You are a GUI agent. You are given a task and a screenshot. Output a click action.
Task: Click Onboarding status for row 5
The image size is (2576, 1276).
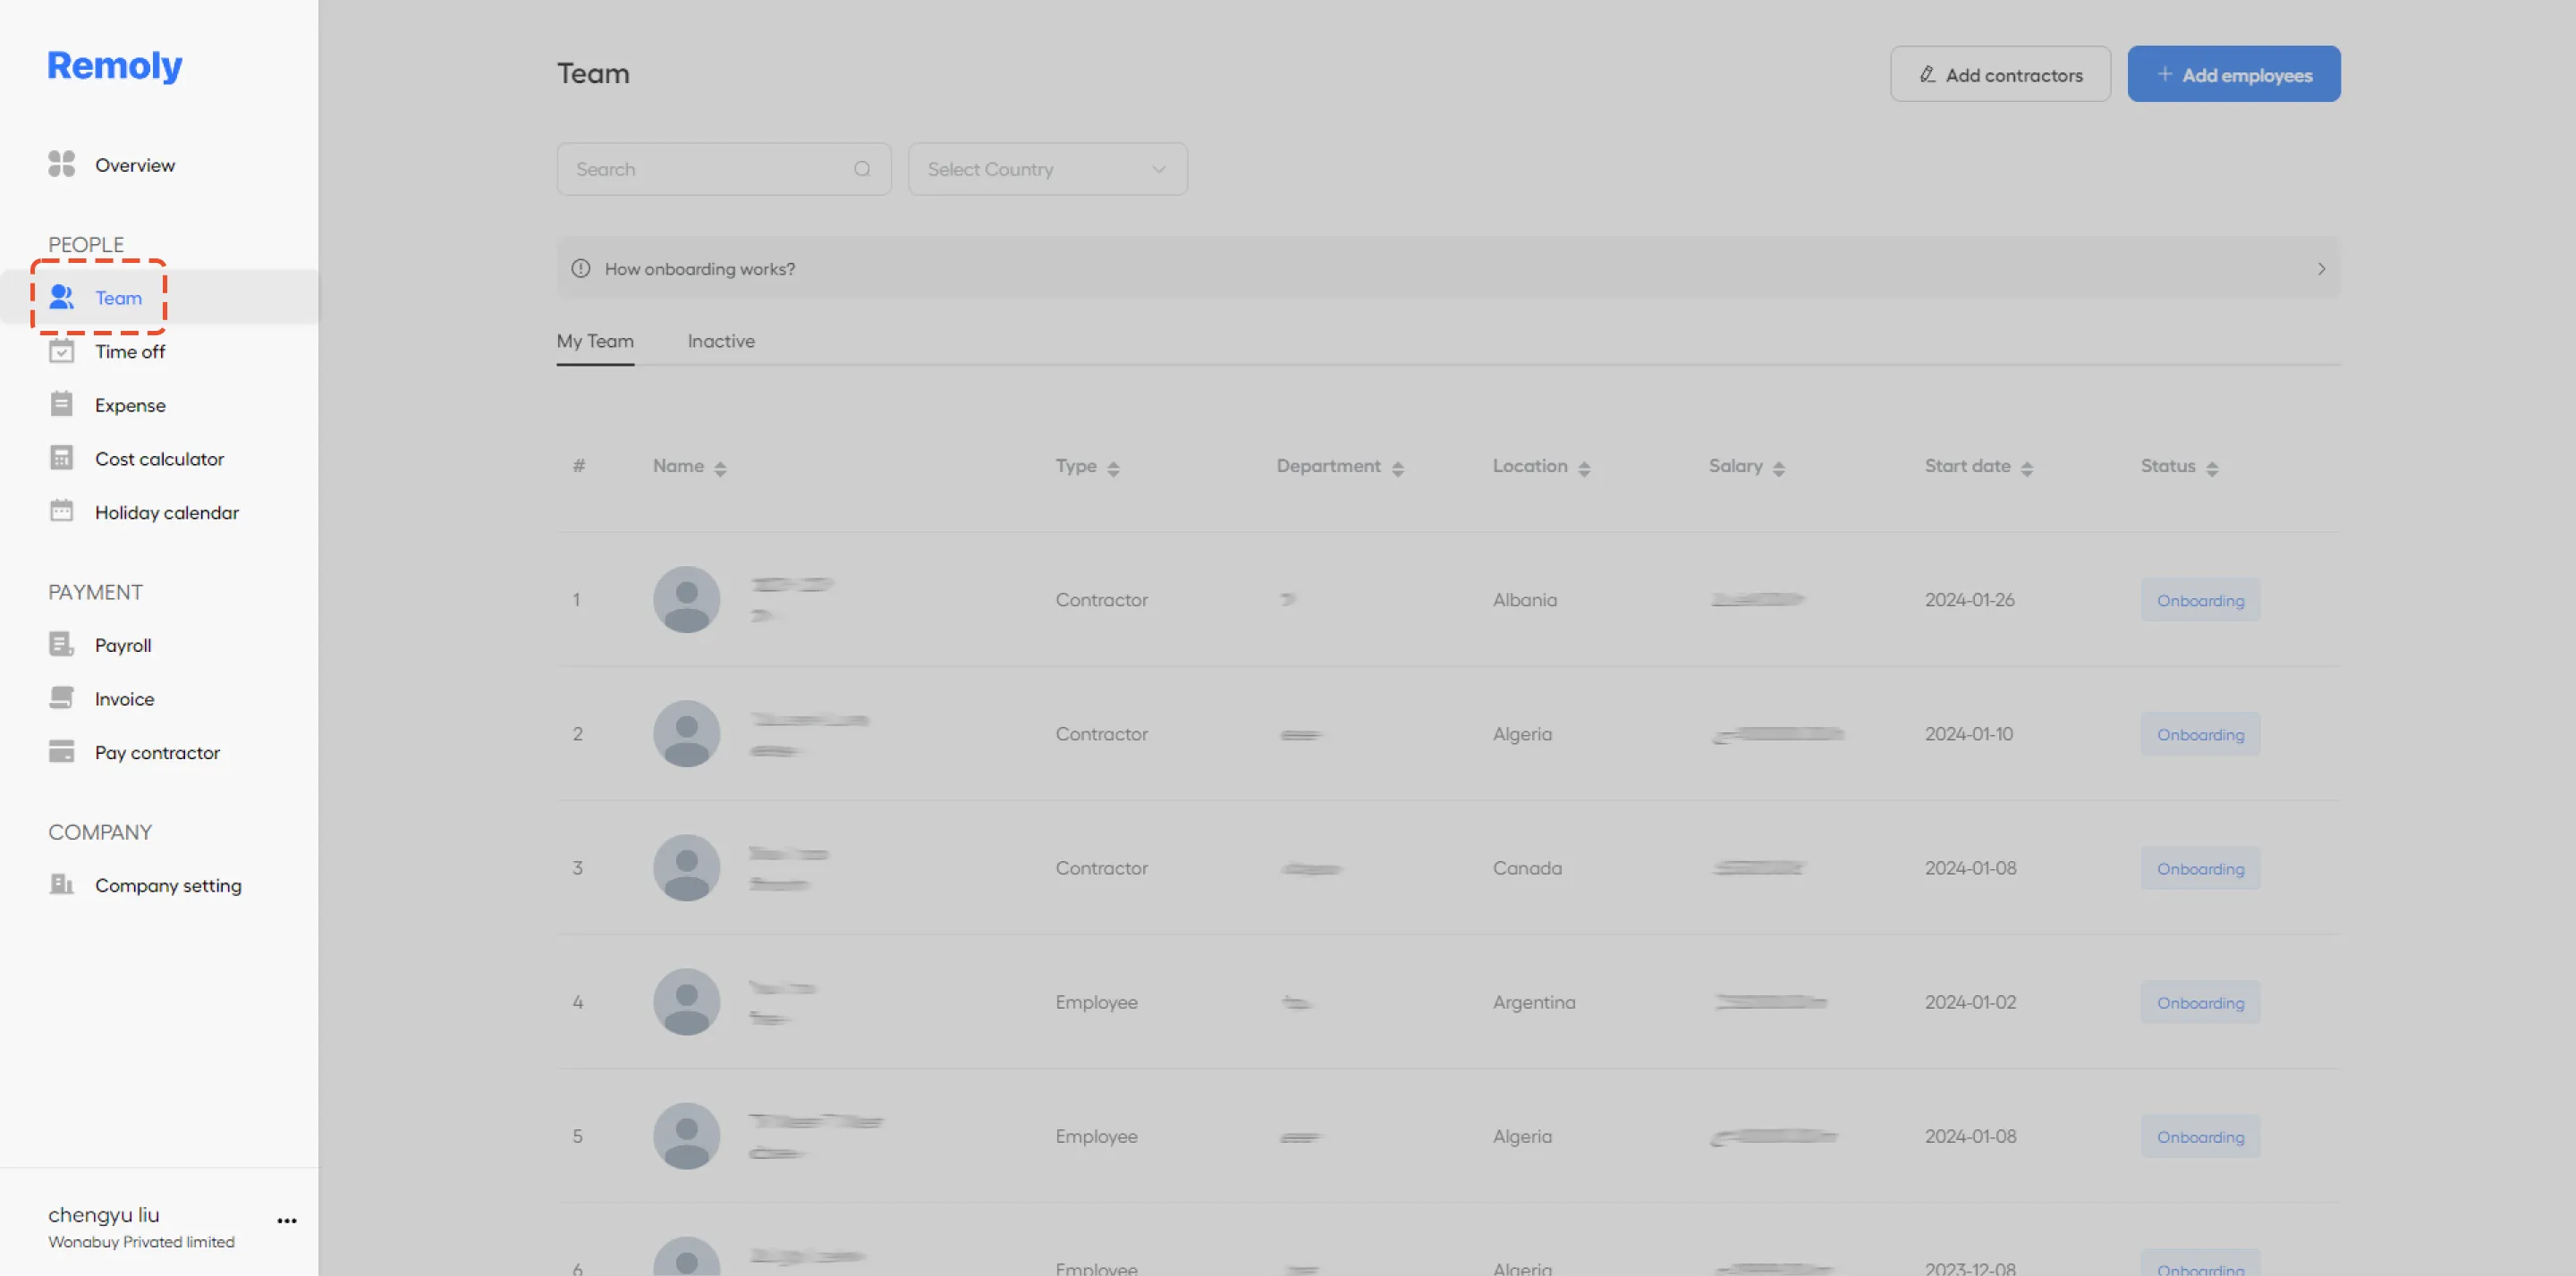click(x=2200, y=1136)
